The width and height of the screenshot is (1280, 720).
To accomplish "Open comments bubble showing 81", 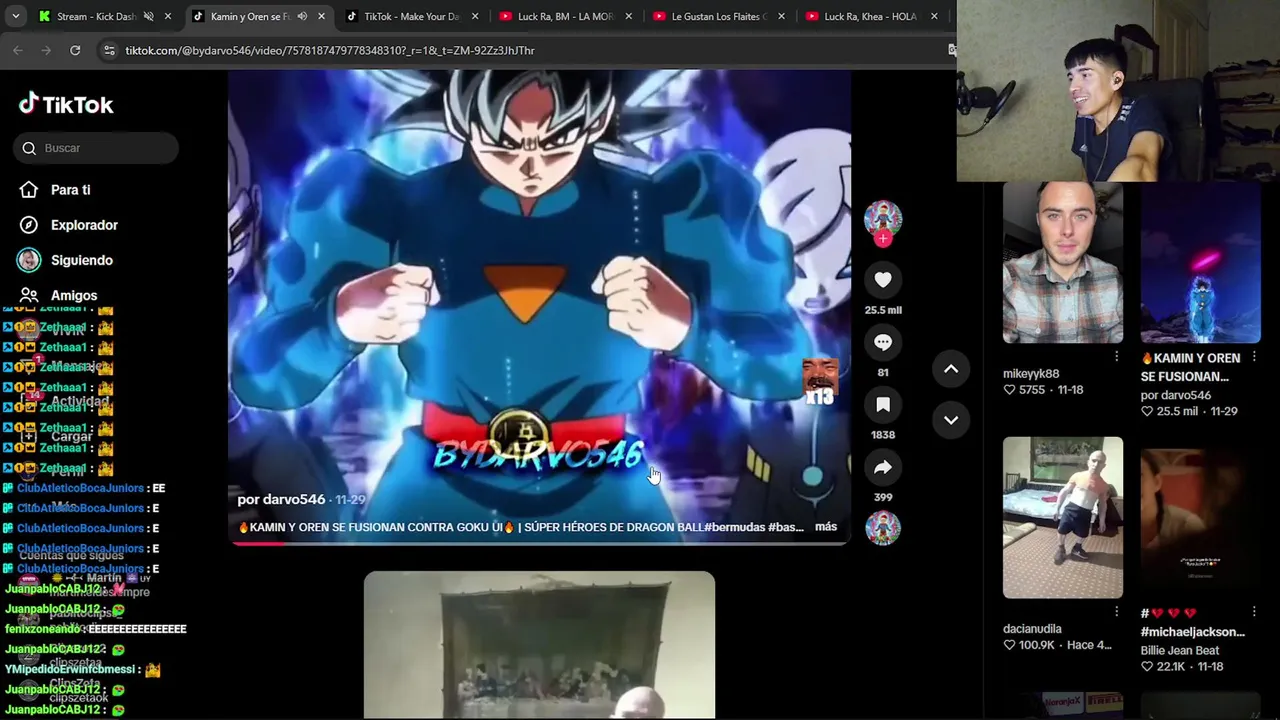I will click(882, 343).
